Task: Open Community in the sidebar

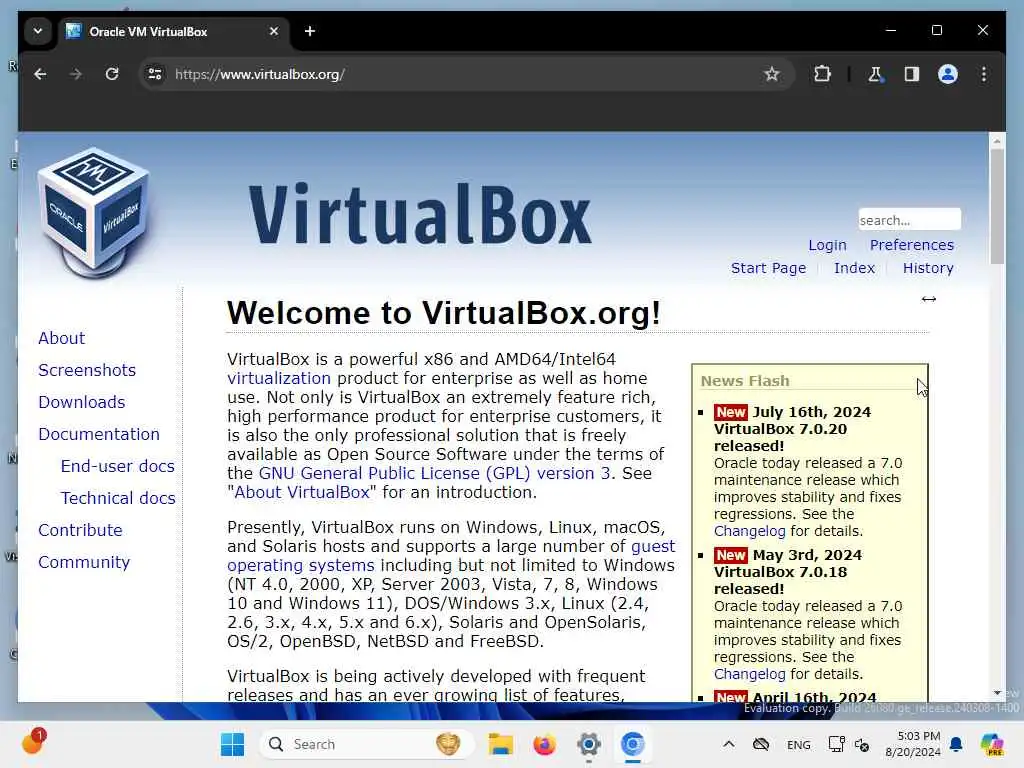Action: tap(84, 562)
